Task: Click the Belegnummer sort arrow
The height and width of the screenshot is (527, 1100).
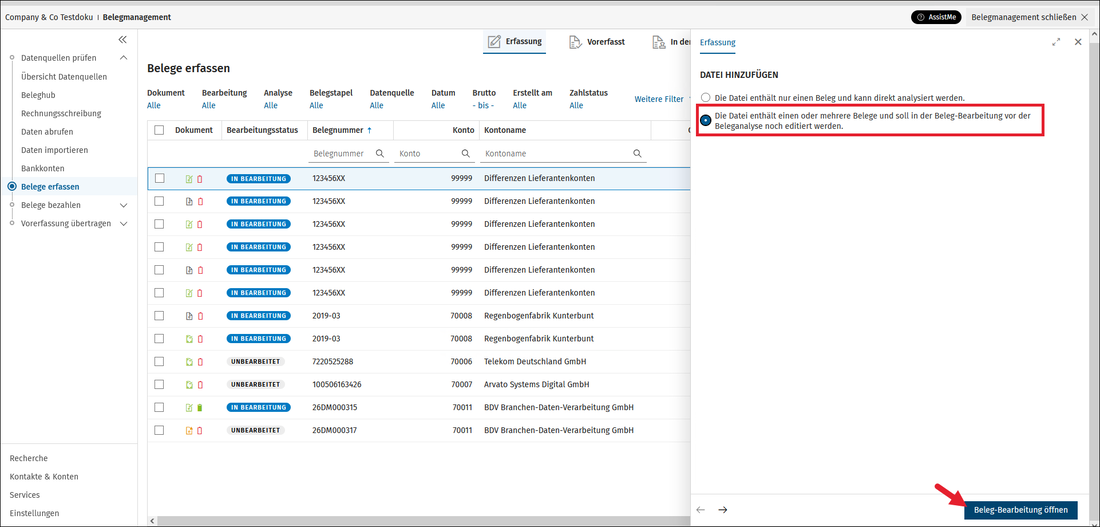Action: click(370, 130)
